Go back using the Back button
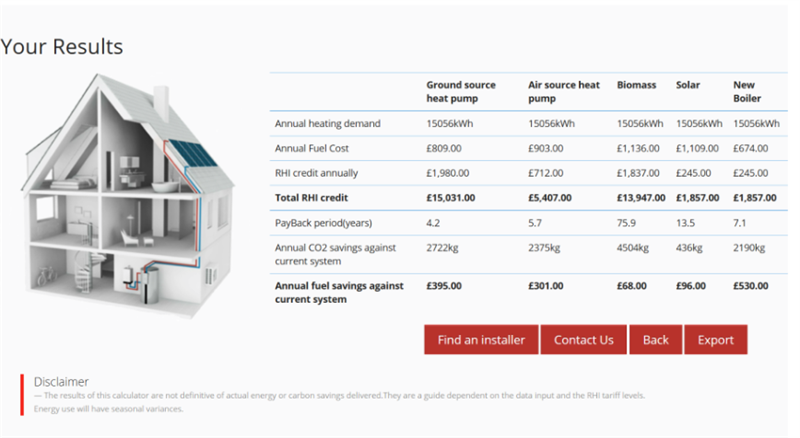Screen dimensions: 800x438 656,340
